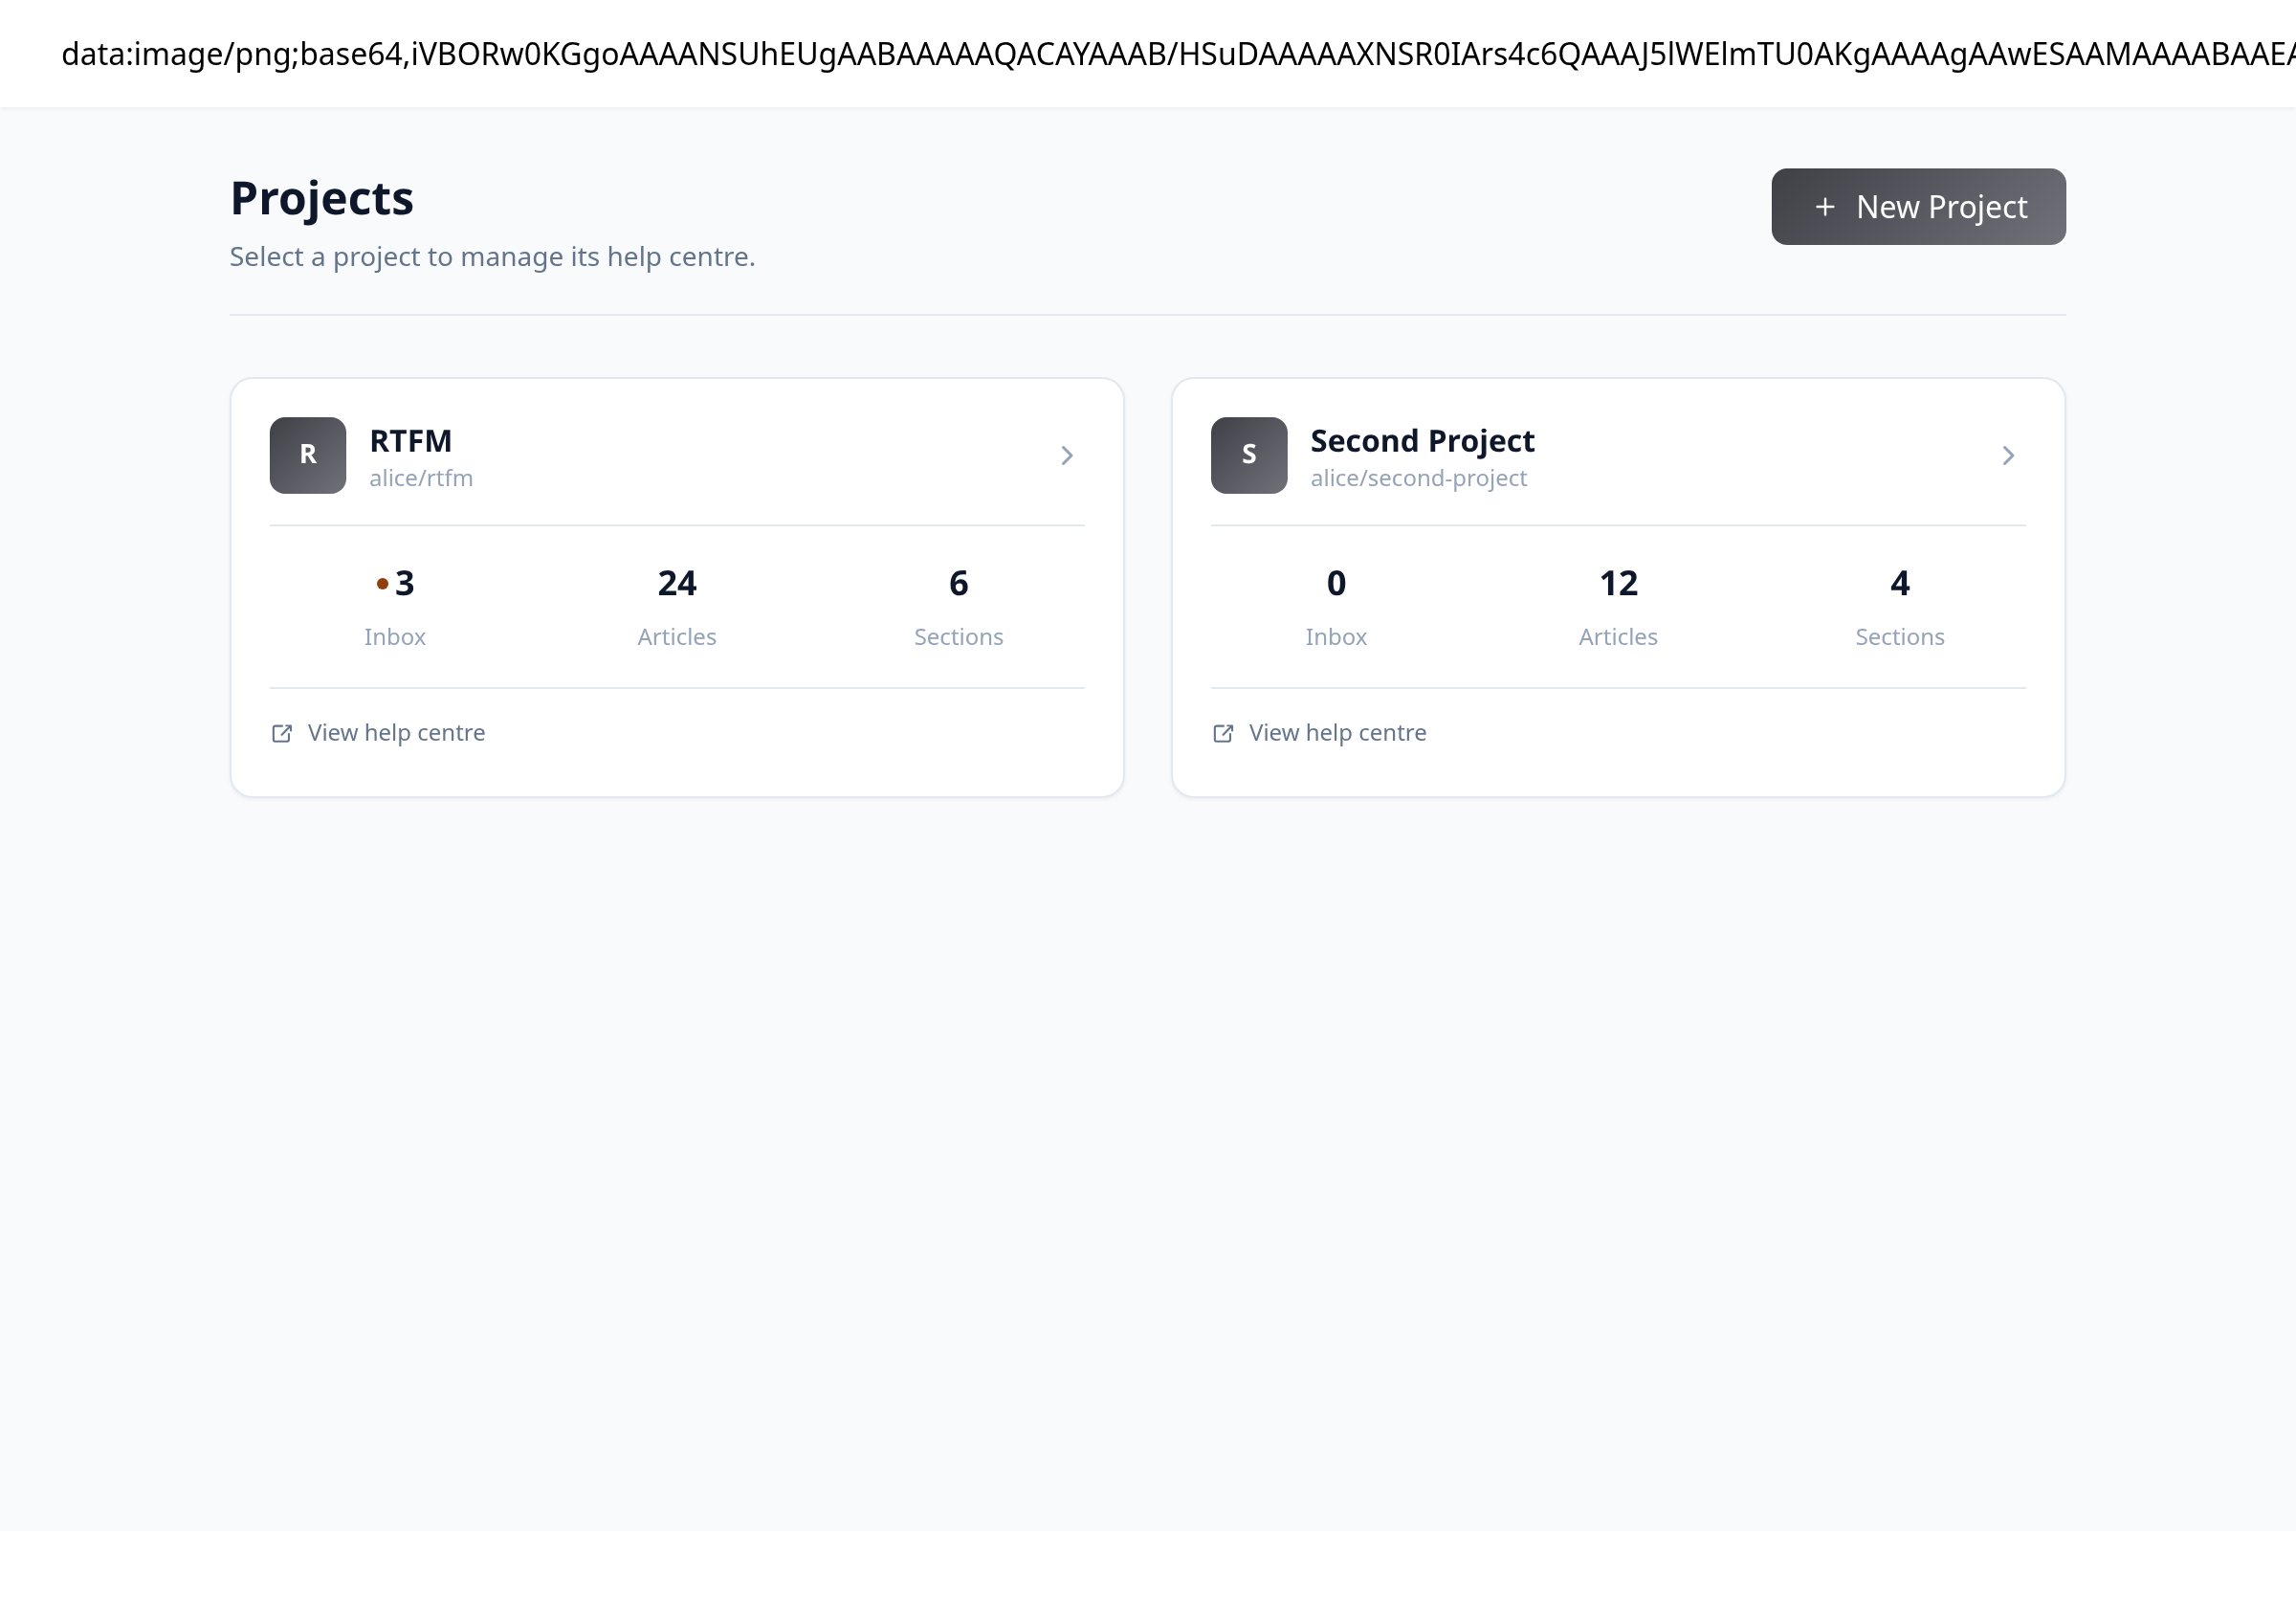This screenshot has height=1623, width=2296.
Task: Click the 'Select a project to manage' subtitle
Action: click(492, 257)
